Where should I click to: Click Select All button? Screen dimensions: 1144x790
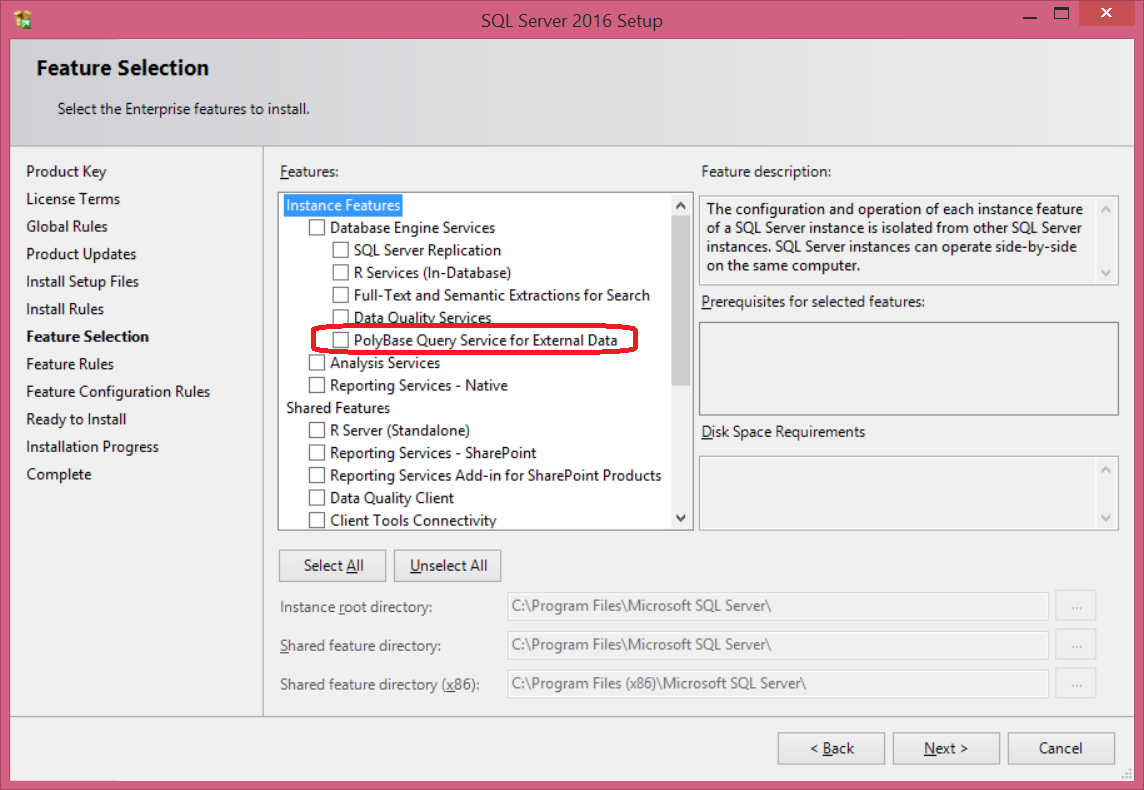[333, 565]
